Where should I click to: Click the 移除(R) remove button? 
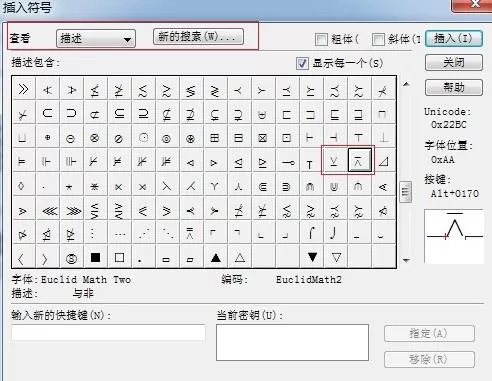click(x=429, y=359)
